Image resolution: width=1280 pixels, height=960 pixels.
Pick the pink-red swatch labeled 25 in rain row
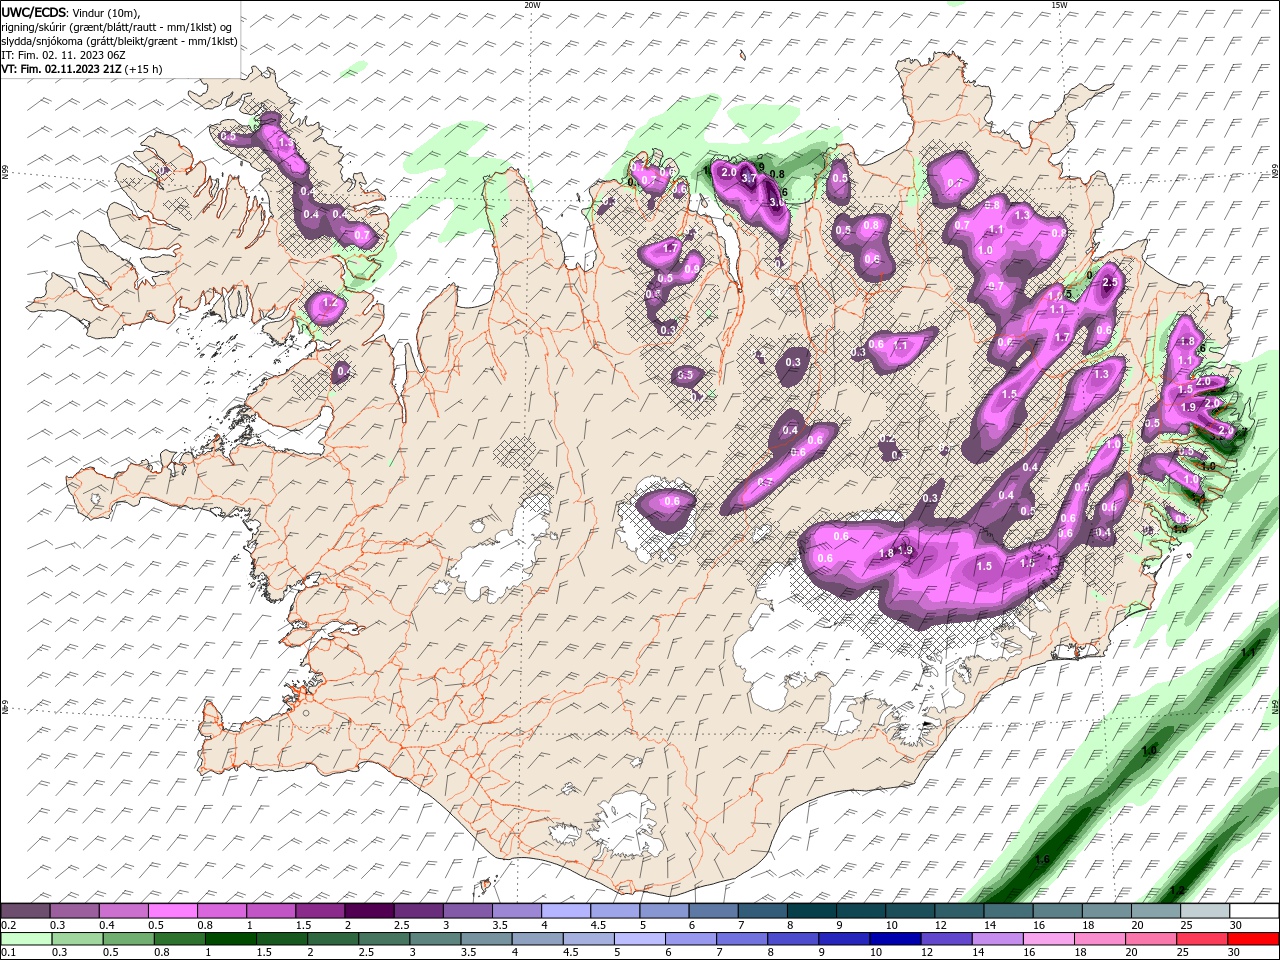point(1201,939)
